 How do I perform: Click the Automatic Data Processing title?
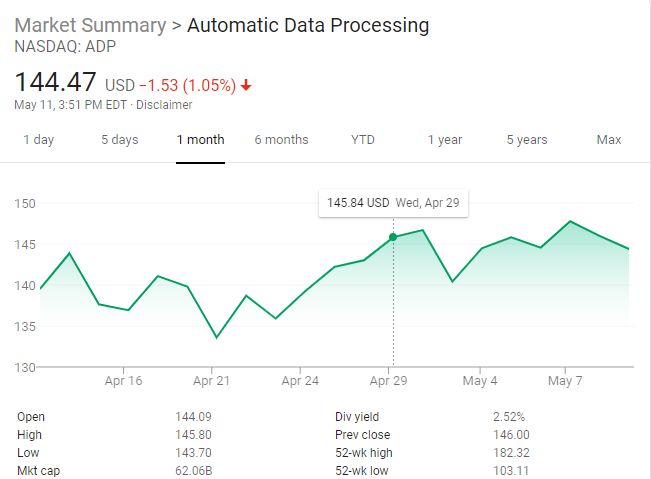point(308,25)
